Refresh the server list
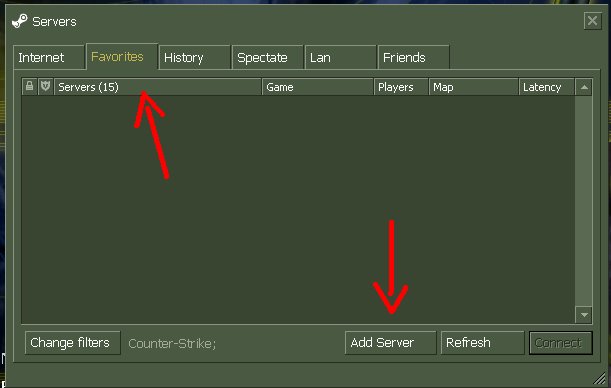The width and height of the screenshot is (611, 388). [482, 343]
